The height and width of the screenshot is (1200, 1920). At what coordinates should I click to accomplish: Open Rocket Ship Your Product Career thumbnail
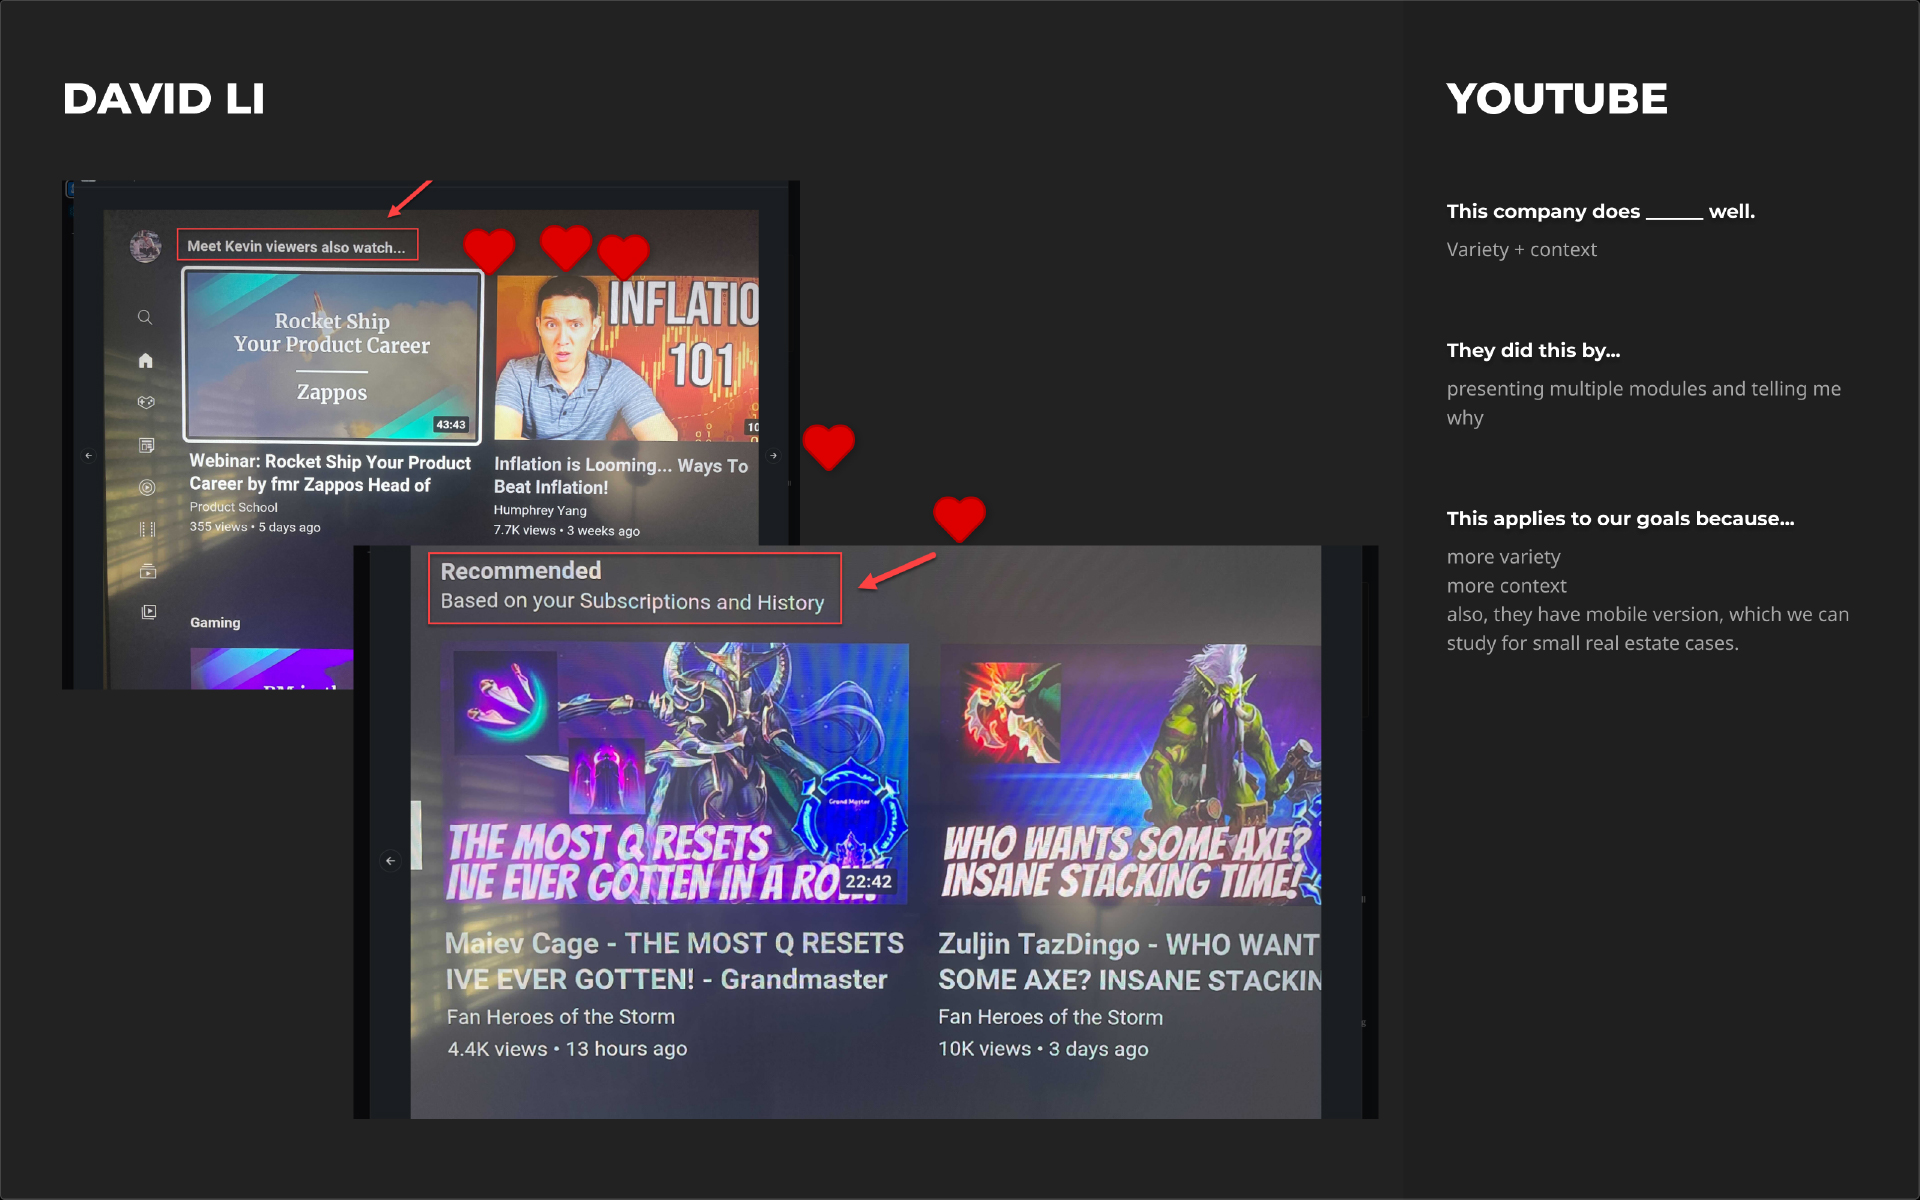coord(332,355)
